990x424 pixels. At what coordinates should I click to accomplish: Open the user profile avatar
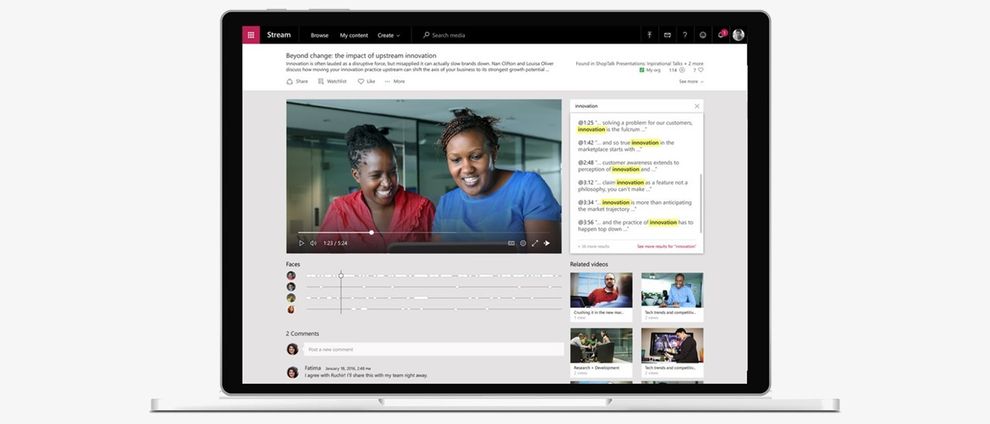tap(738, 35)
